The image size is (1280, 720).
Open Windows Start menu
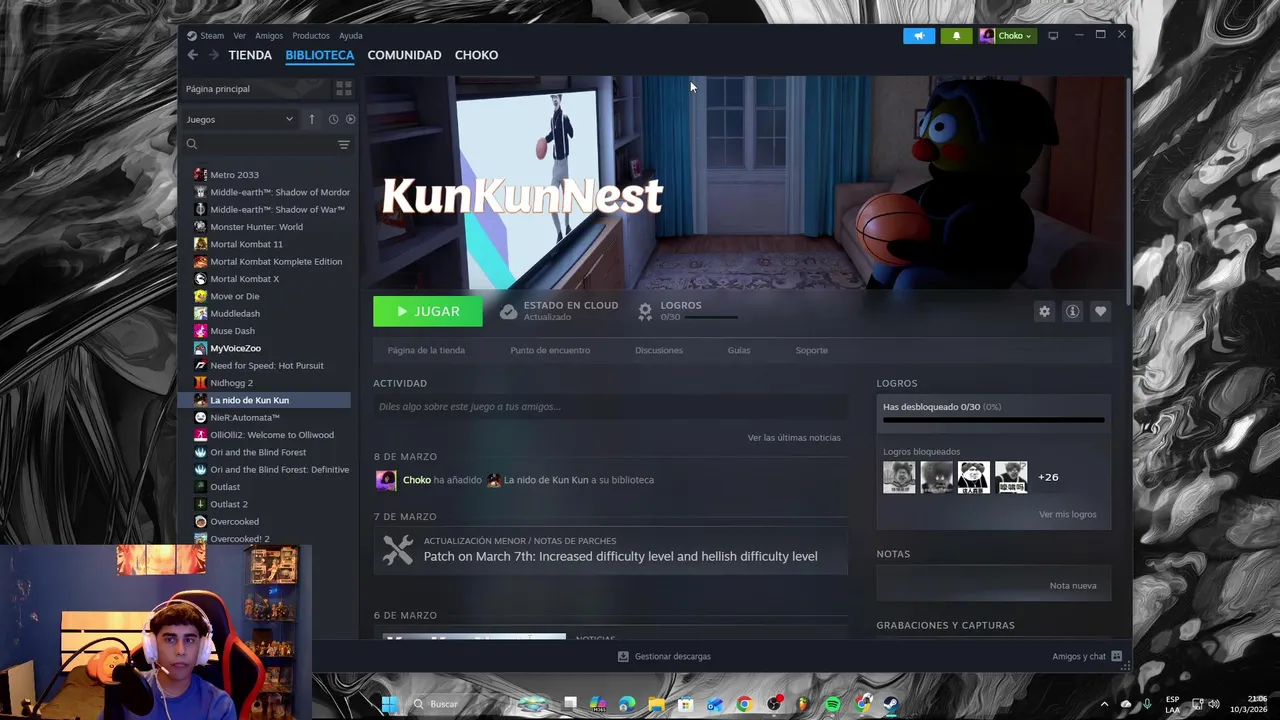pos(390,704)
